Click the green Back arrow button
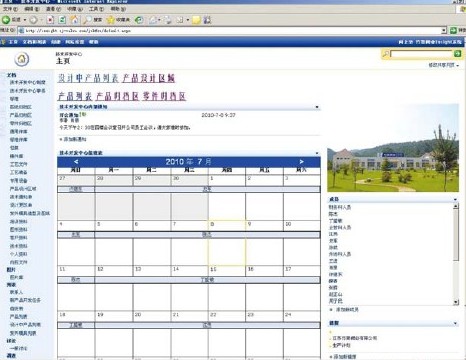466x360 pixels. (6, 20)
